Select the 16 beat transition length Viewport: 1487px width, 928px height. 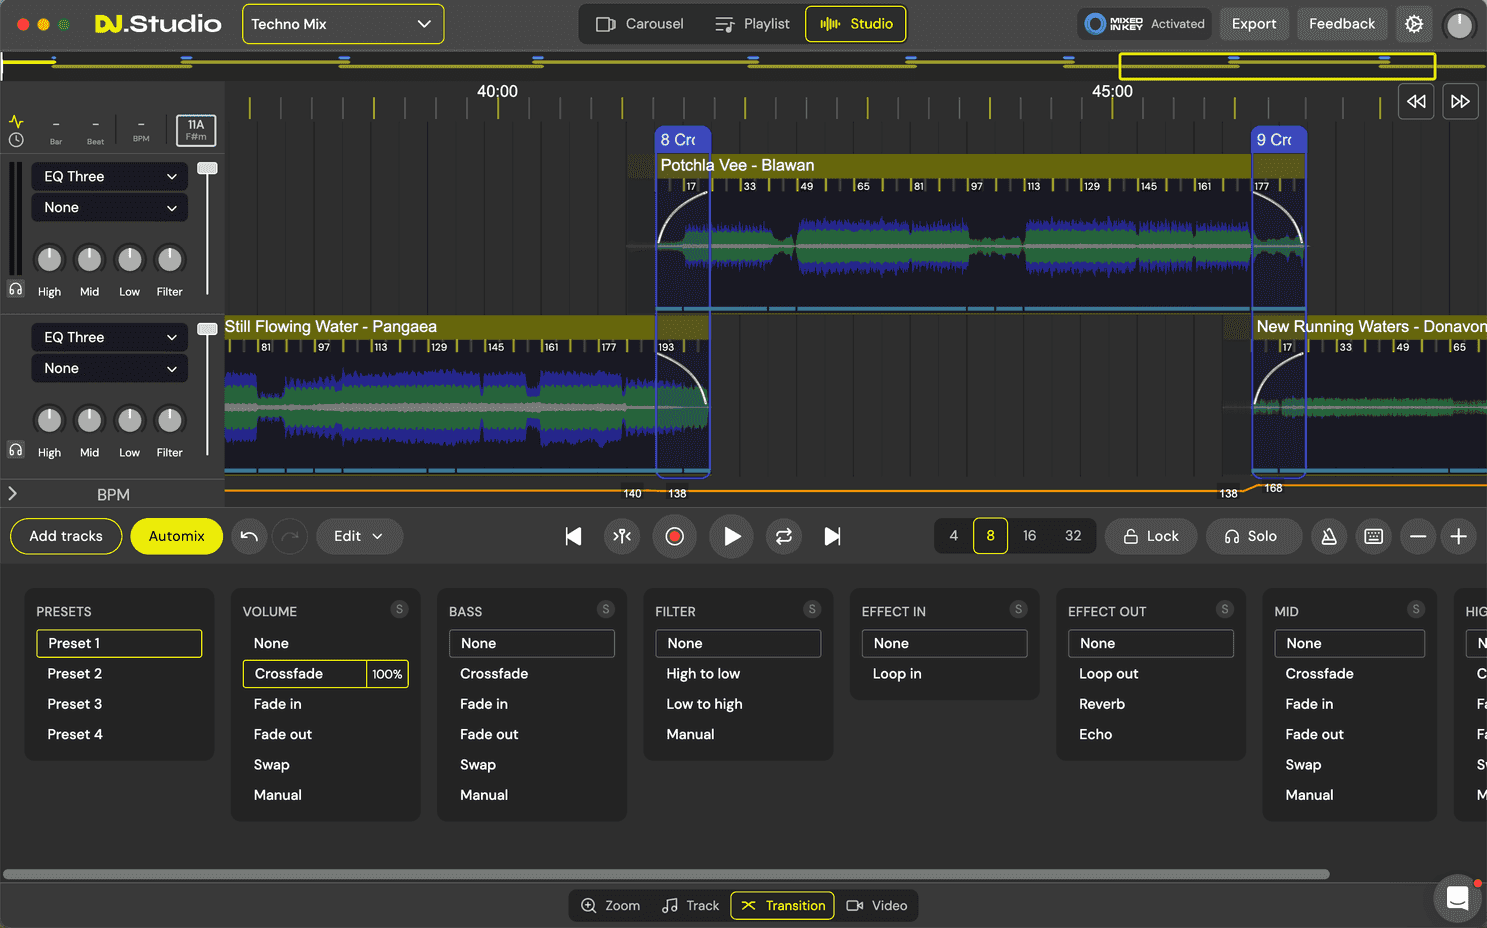1029,535
